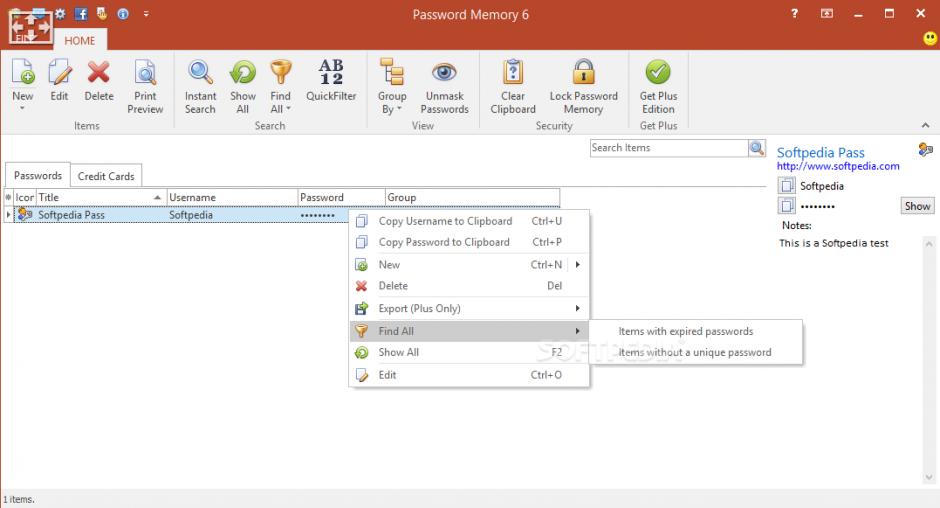The height and width of the screenshot is (508, 940).
Task: Open the QuickFilter tool
Action: [x=331, y=80]
